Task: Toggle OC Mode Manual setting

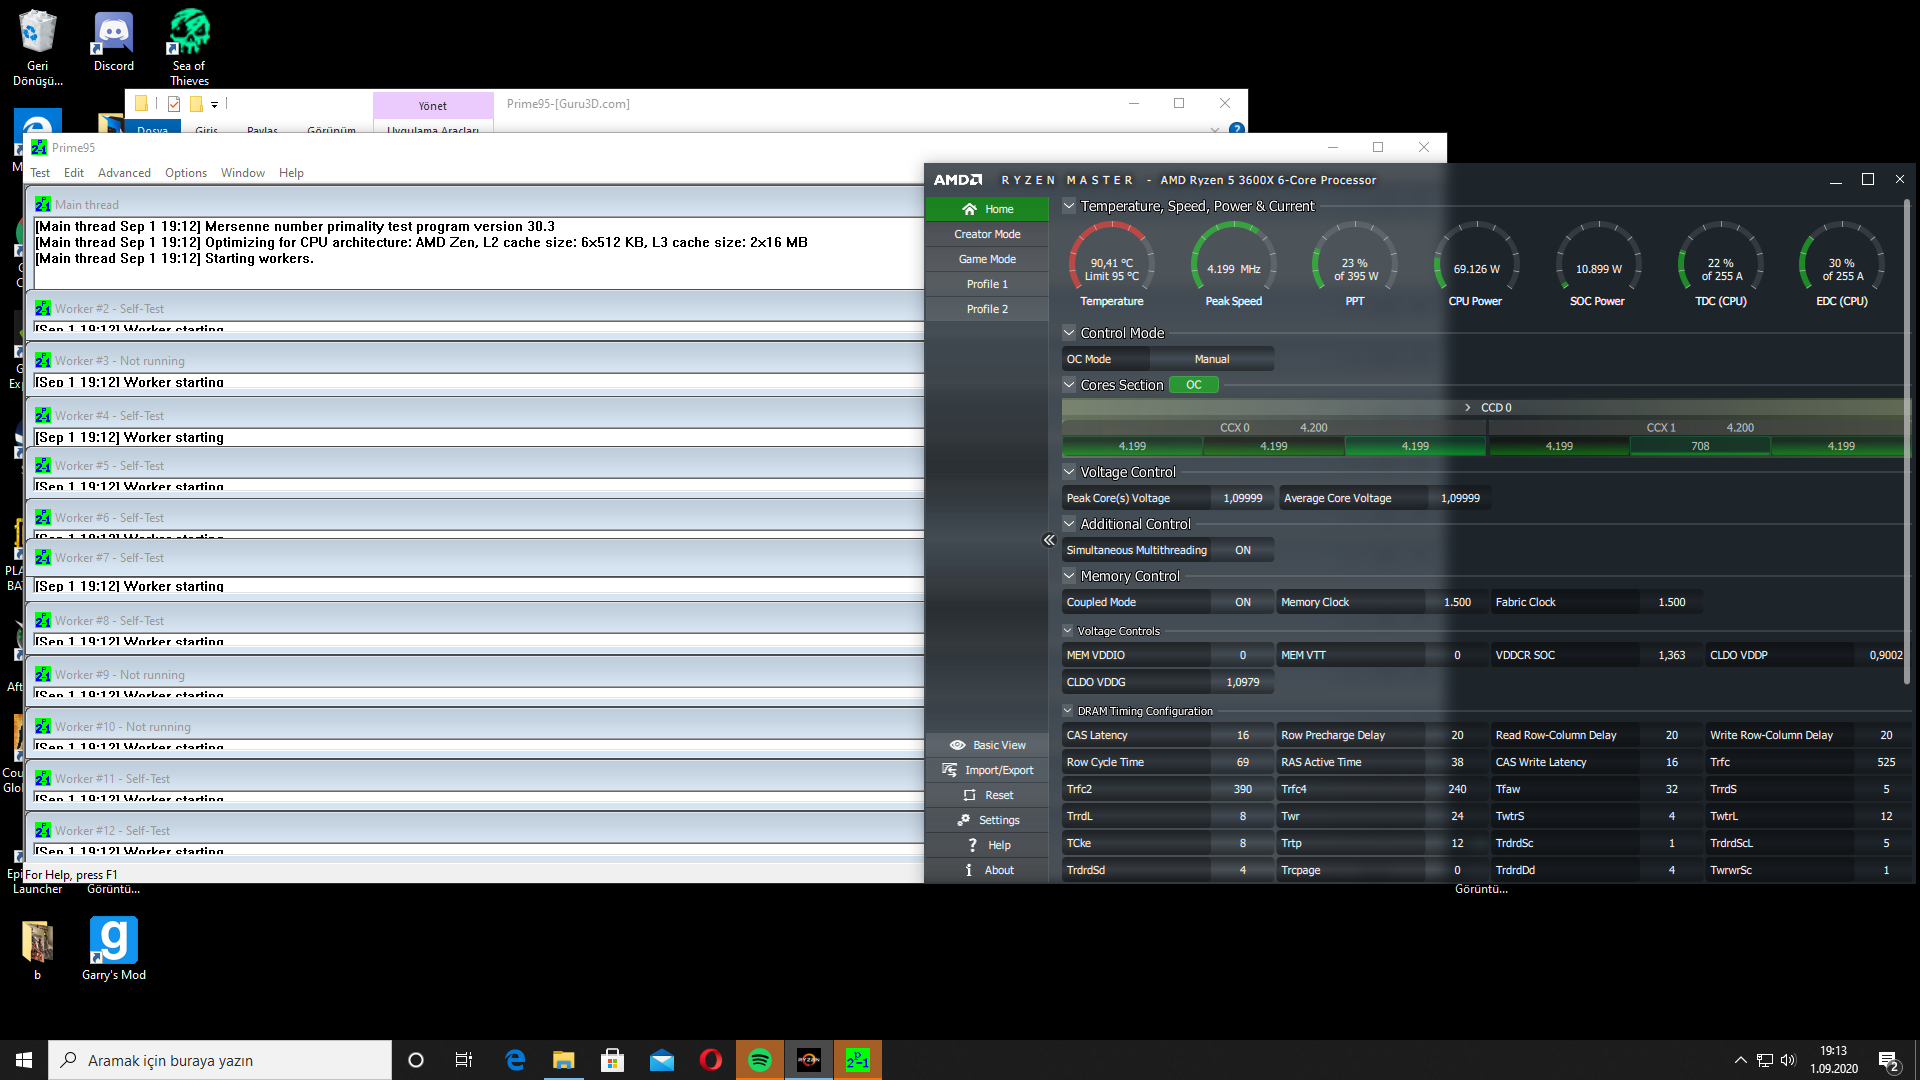Action: (1212, 359)
